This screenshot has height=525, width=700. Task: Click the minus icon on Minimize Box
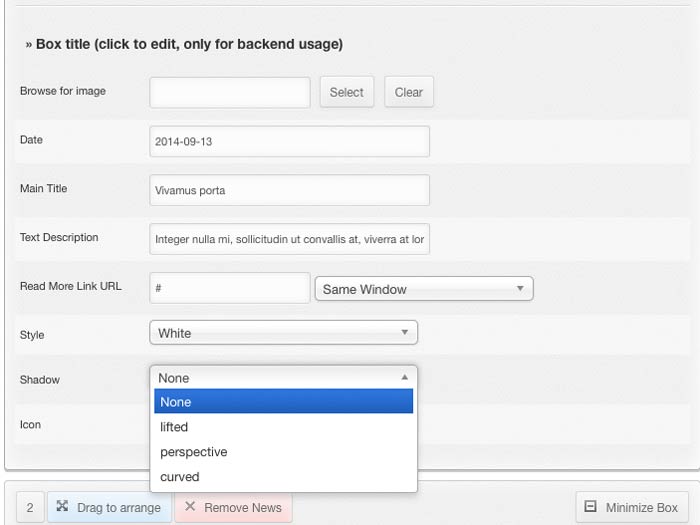pos(590,507)
